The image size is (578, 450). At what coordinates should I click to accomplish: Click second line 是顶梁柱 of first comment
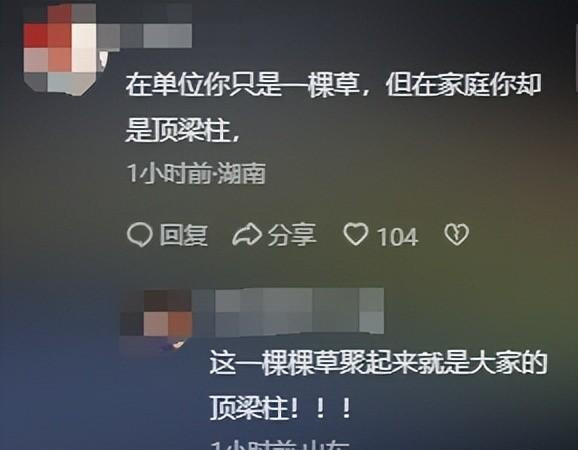coord(183,130)
